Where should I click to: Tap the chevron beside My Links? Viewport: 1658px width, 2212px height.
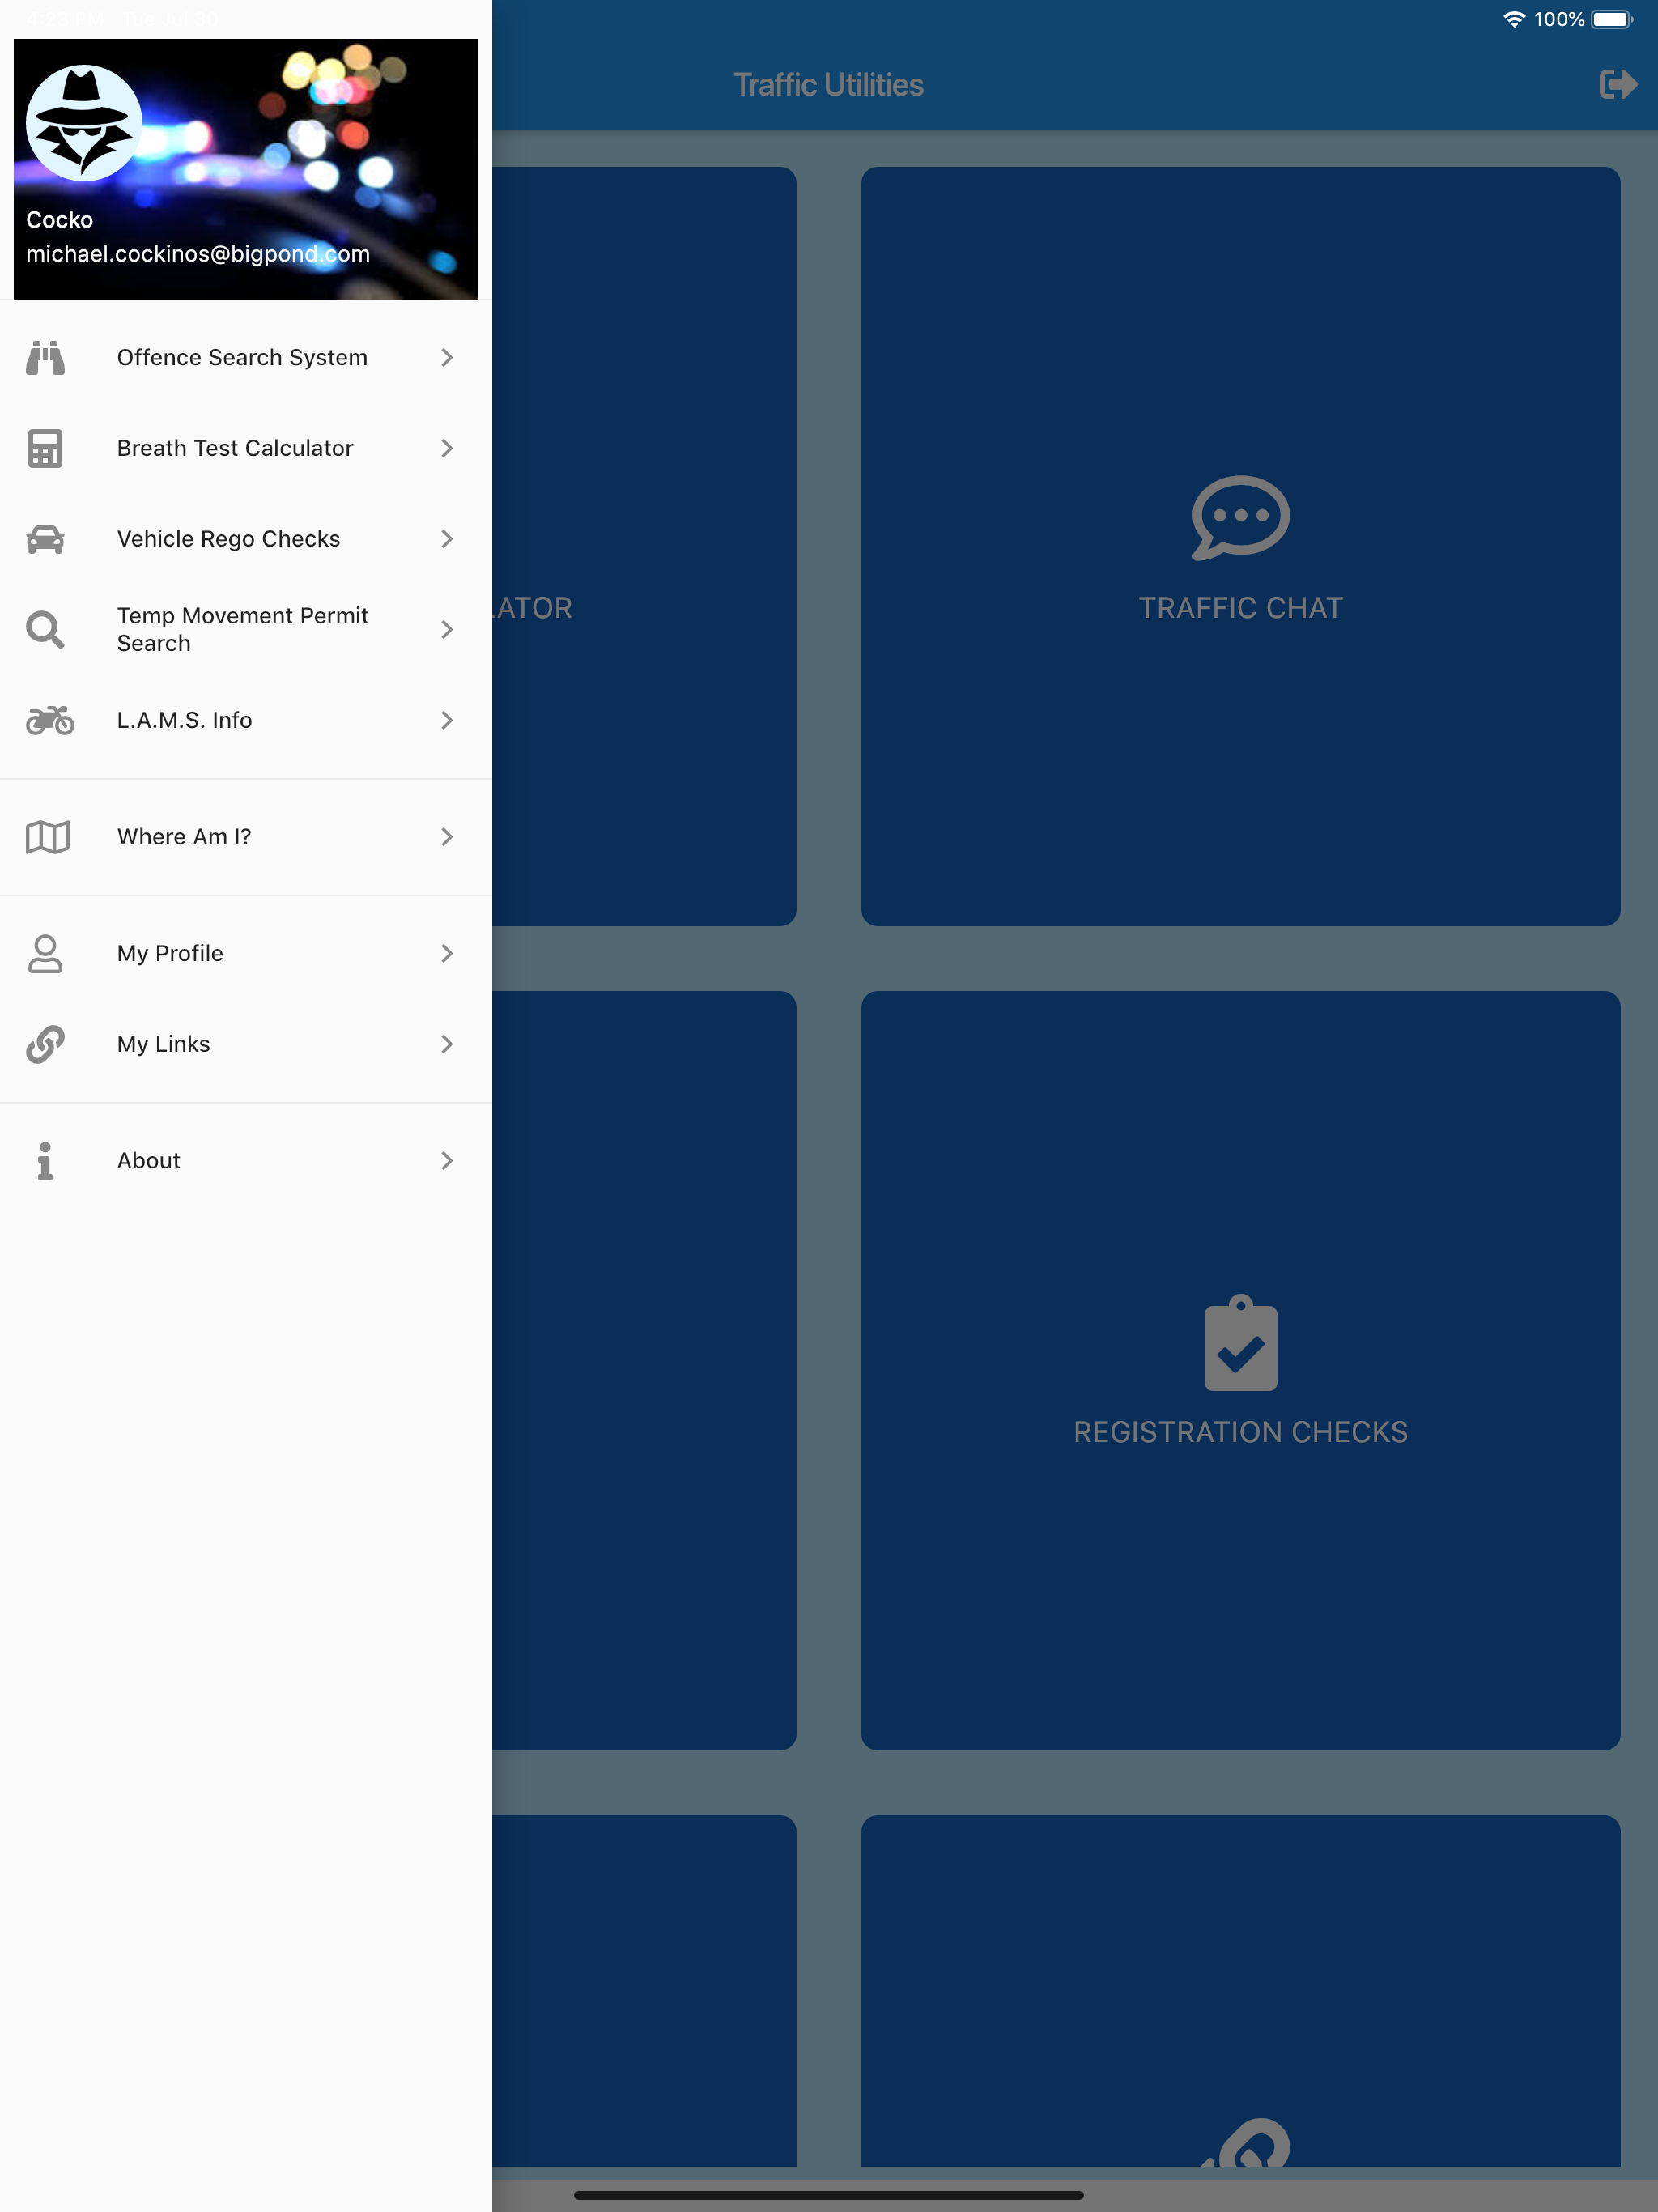(447, 1044)
